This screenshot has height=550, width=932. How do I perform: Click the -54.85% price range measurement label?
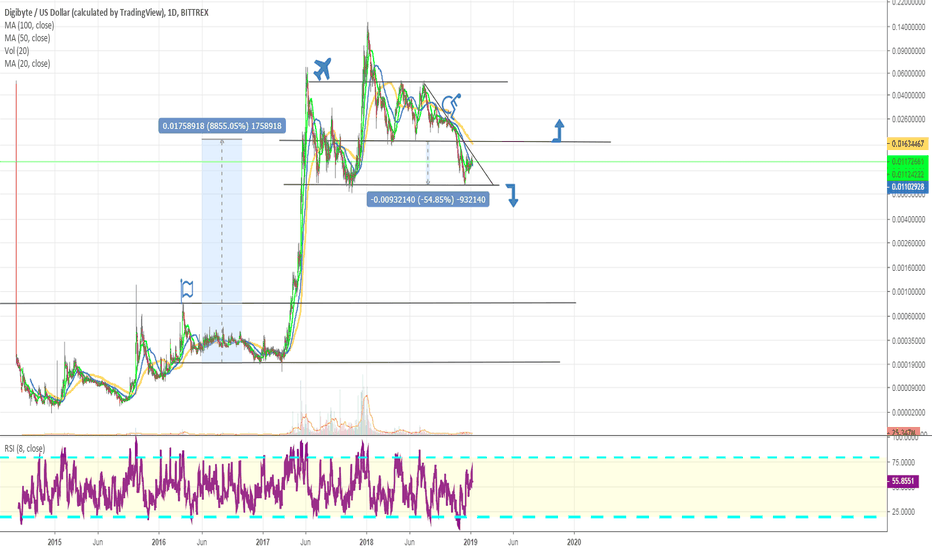pyautogui.click(x=428, y=200)
